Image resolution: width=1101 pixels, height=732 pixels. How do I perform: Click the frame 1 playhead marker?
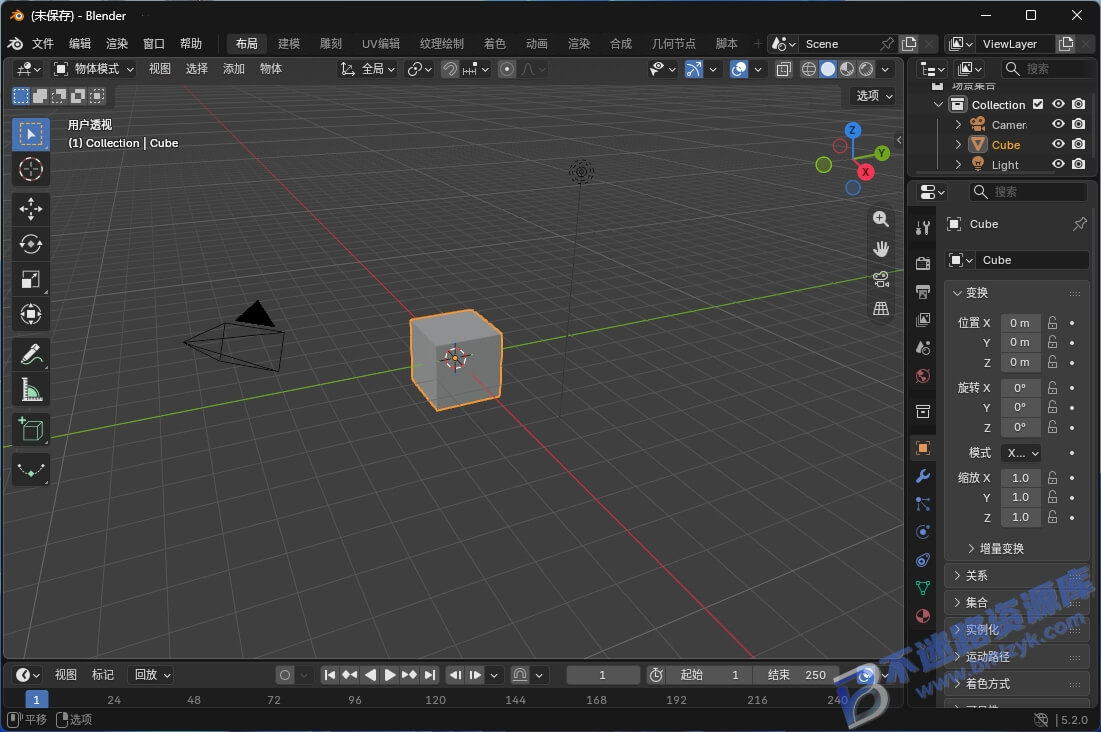click(x=37, y=700)
